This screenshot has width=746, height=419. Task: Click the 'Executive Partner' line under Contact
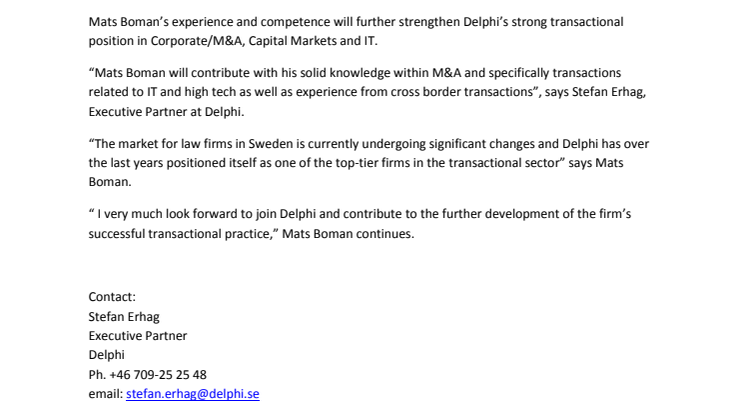138,336
